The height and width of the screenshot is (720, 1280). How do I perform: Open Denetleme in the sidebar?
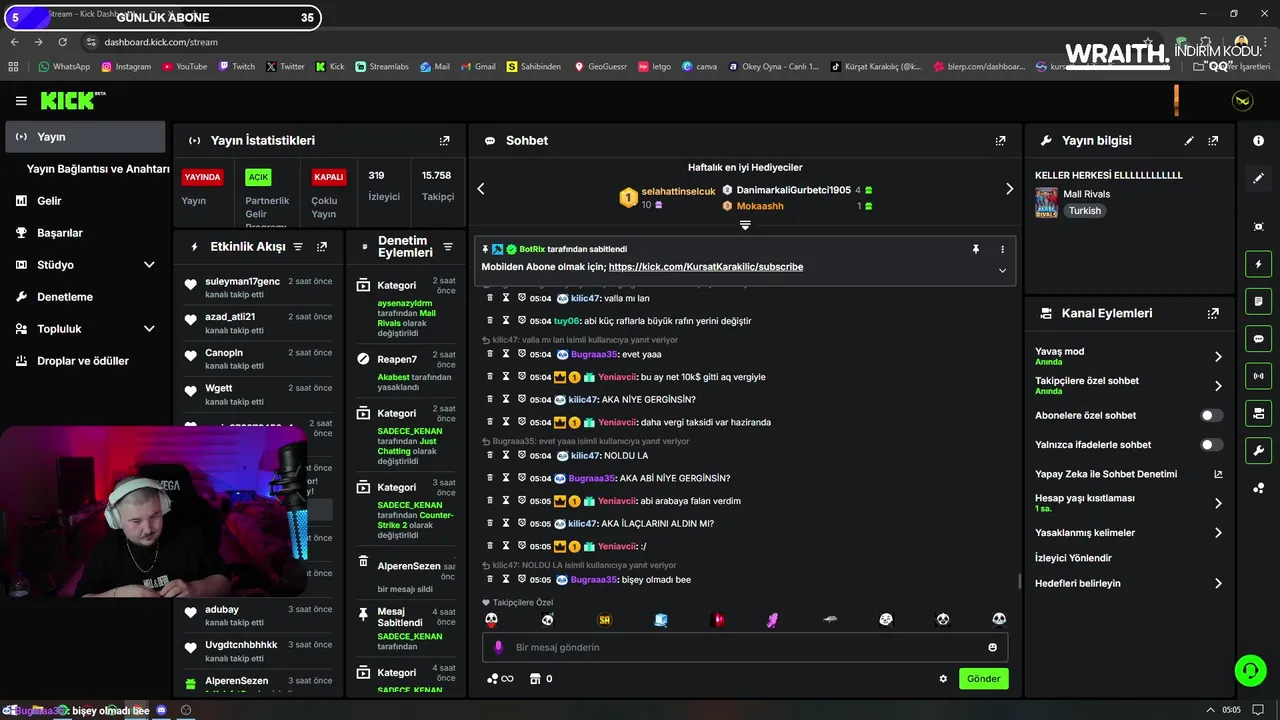pyautogui.click(x=65, y=297)
